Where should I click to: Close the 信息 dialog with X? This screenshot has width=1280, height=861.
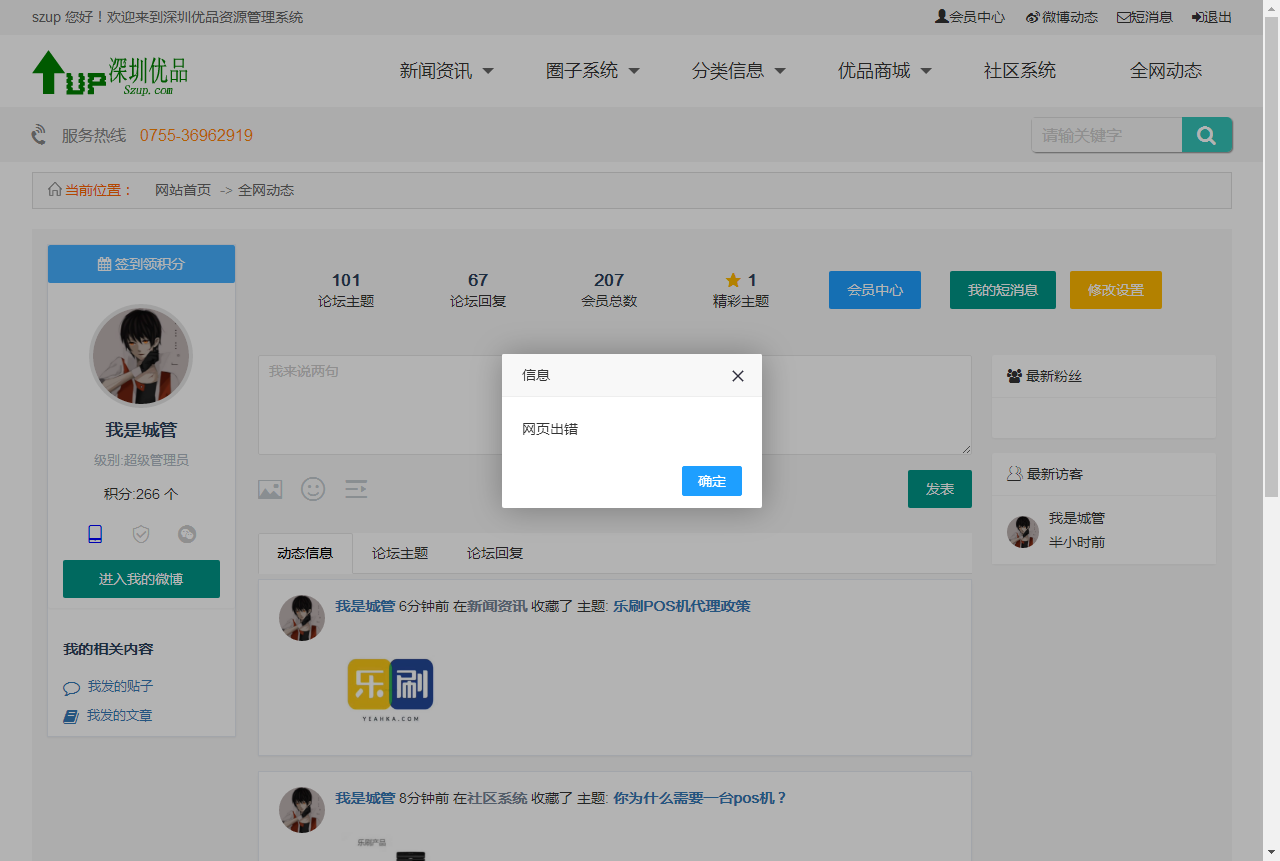point(738,376)
